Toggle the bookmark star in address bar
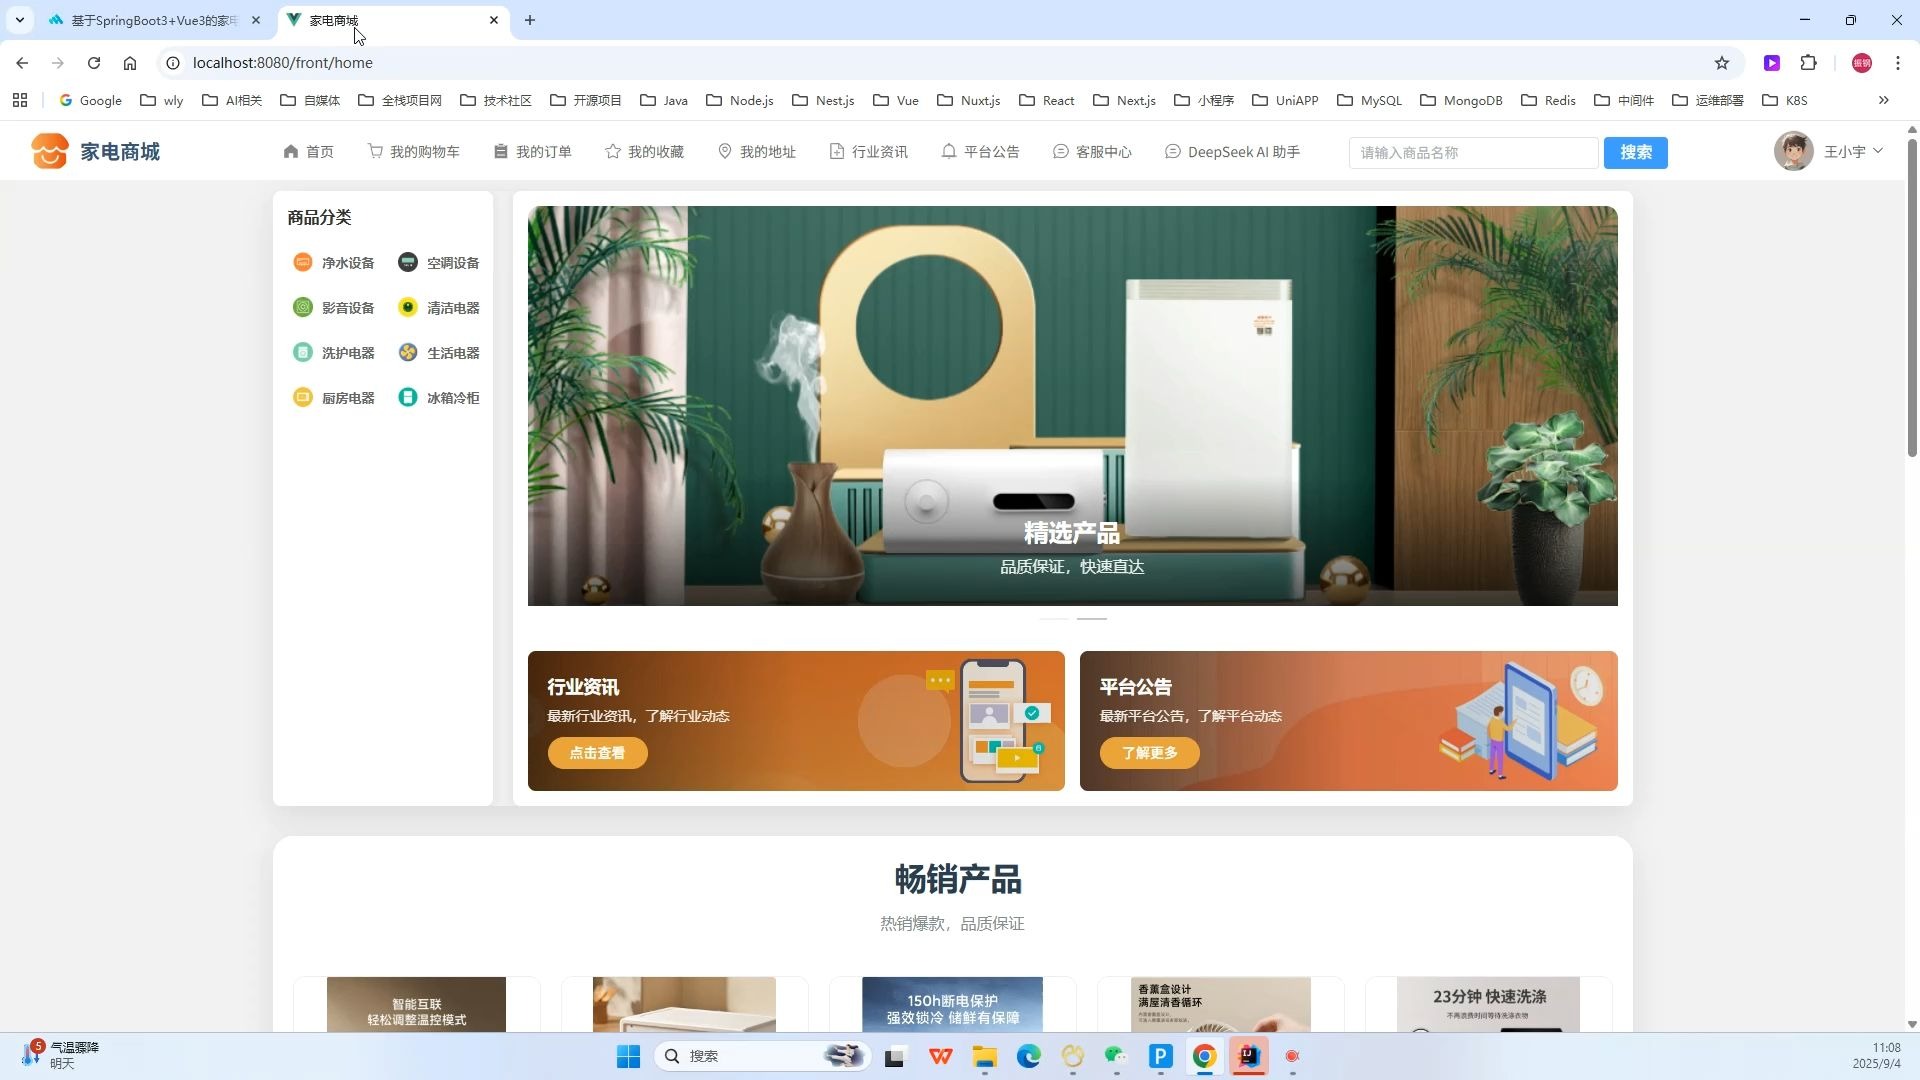 pyautogui.click(x=1721, y=62)
